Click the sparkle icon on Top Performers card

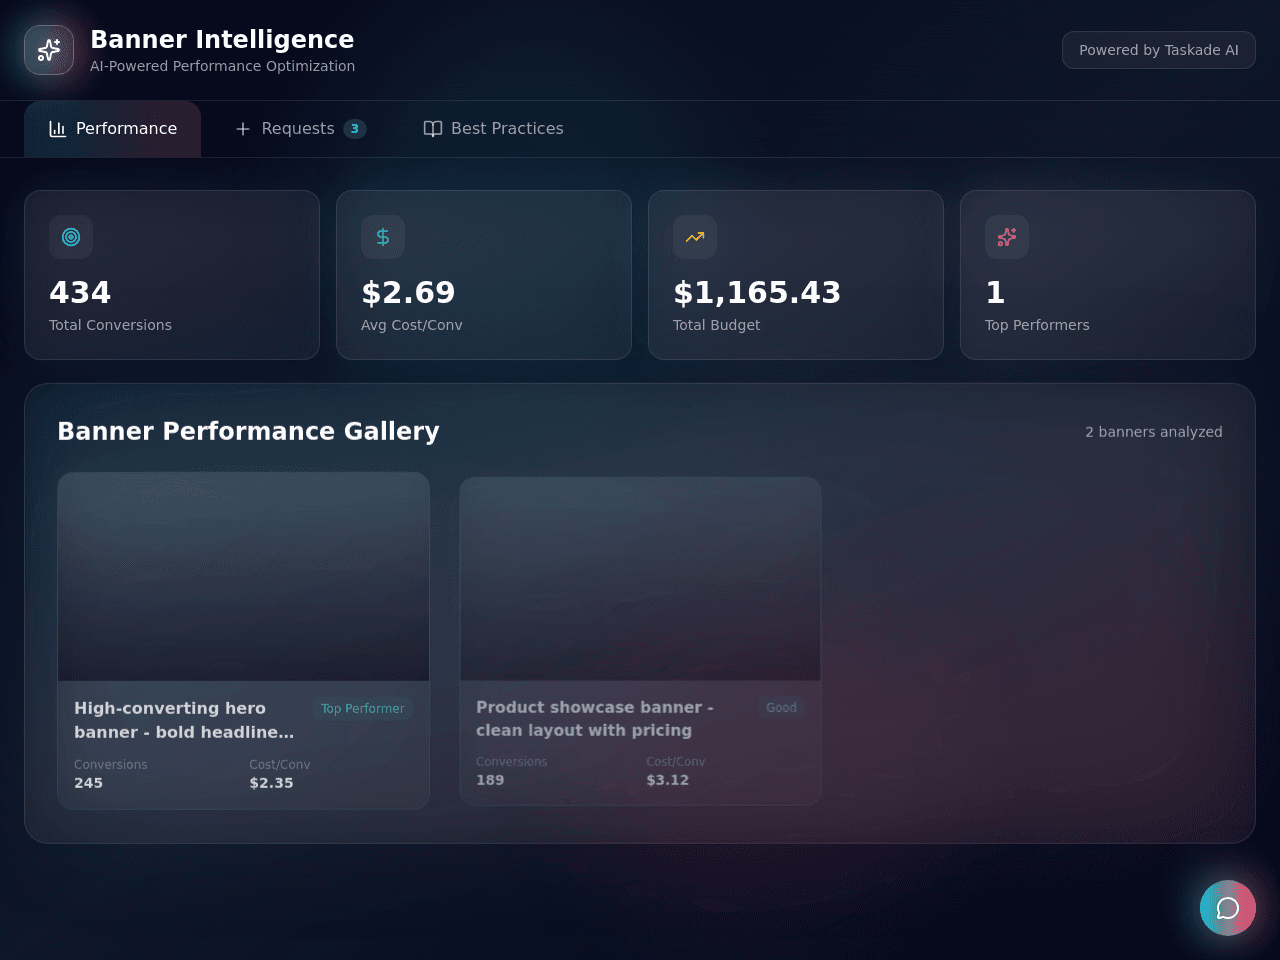click(1007, 237)
